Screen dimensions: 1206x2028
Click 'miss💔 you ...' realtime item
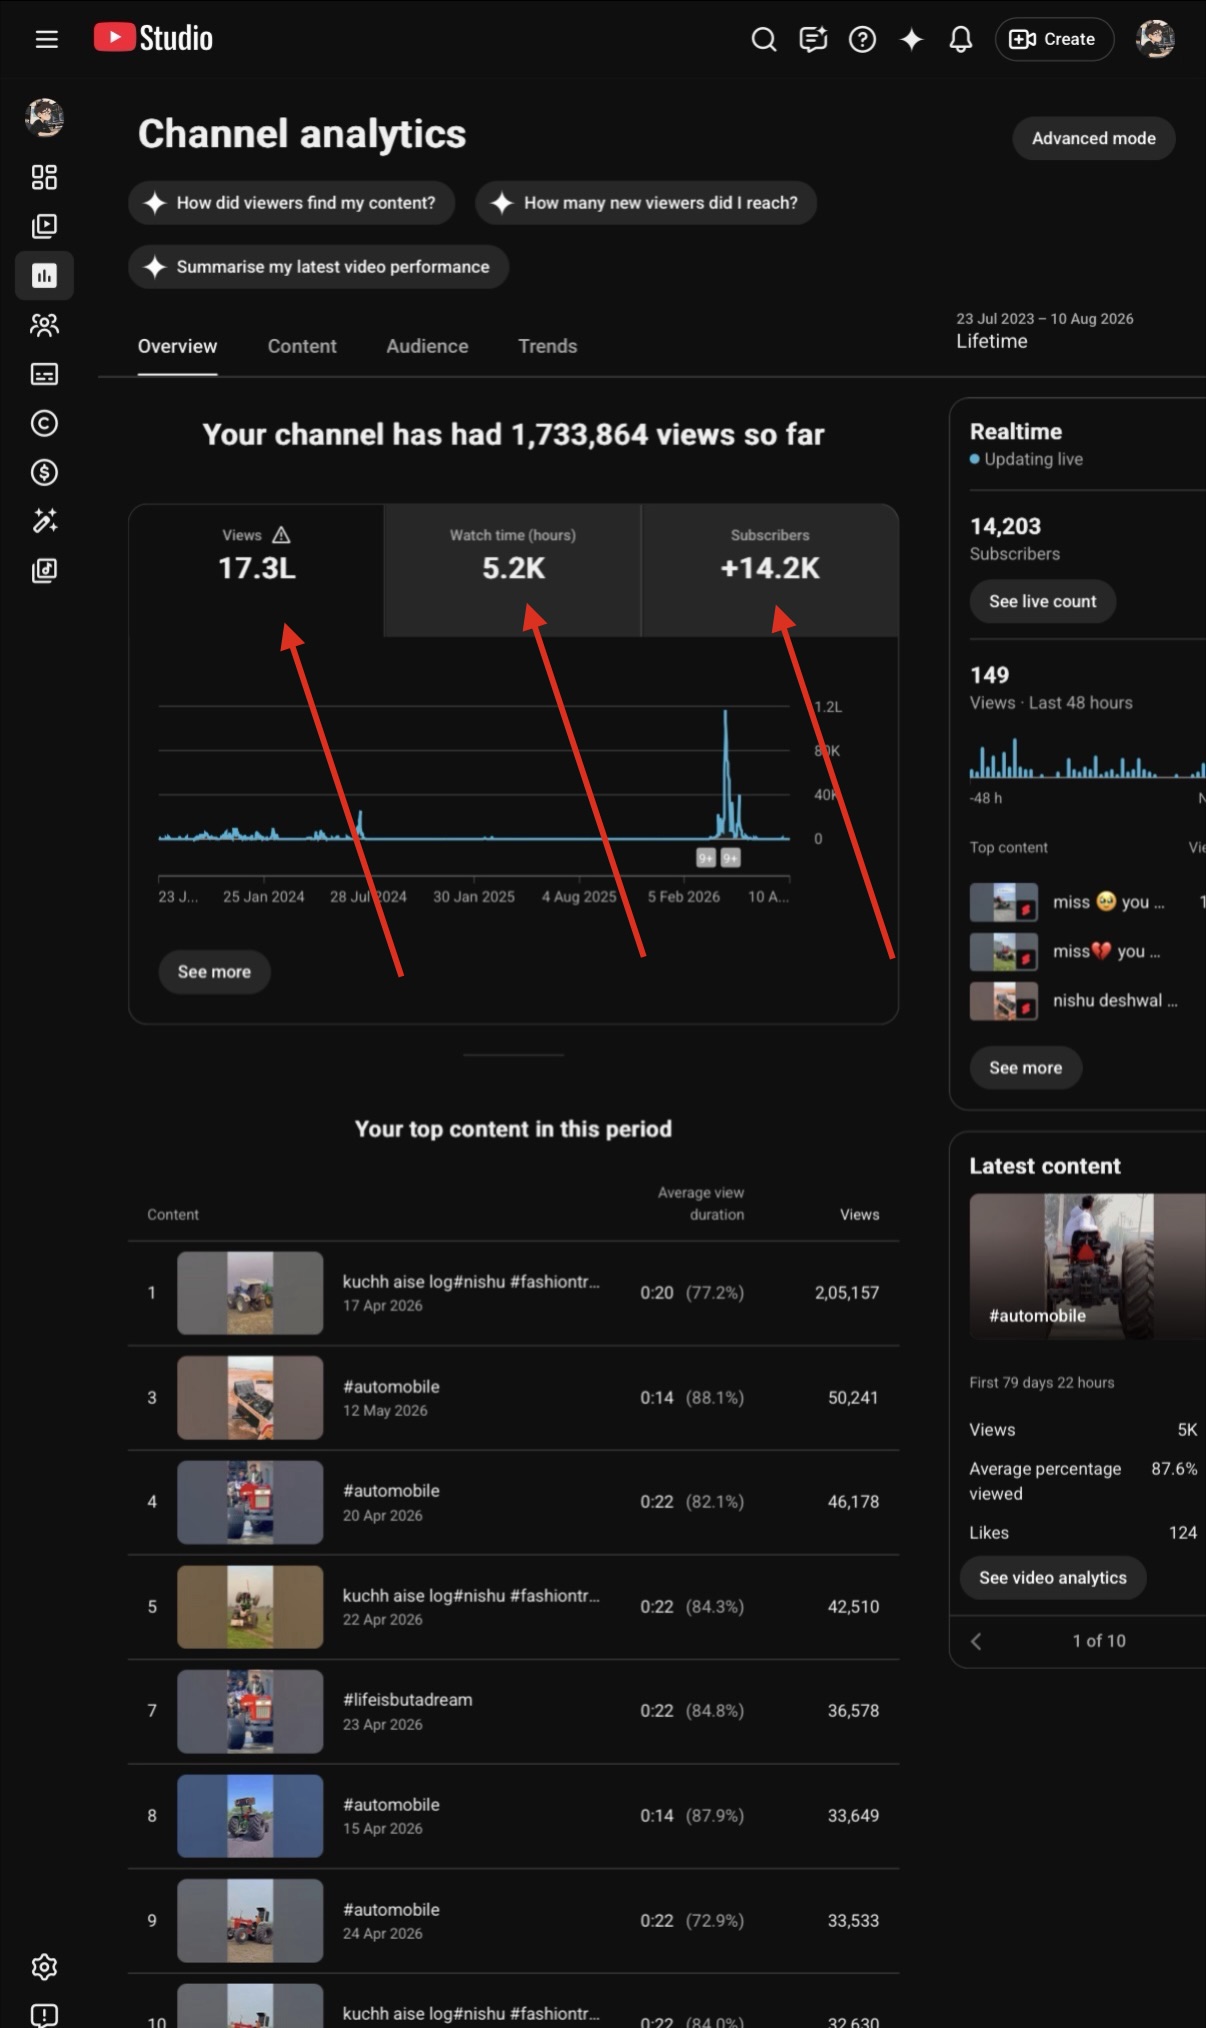[1106, 951]
